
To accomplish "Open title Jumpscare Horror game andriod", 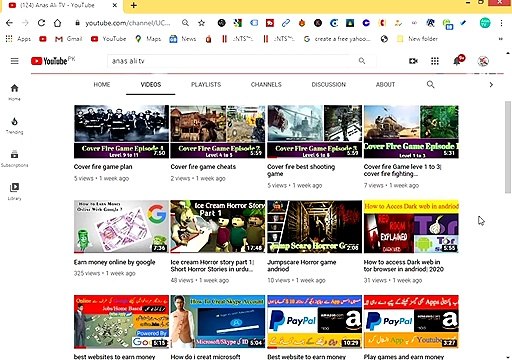I will coord(302,265).
